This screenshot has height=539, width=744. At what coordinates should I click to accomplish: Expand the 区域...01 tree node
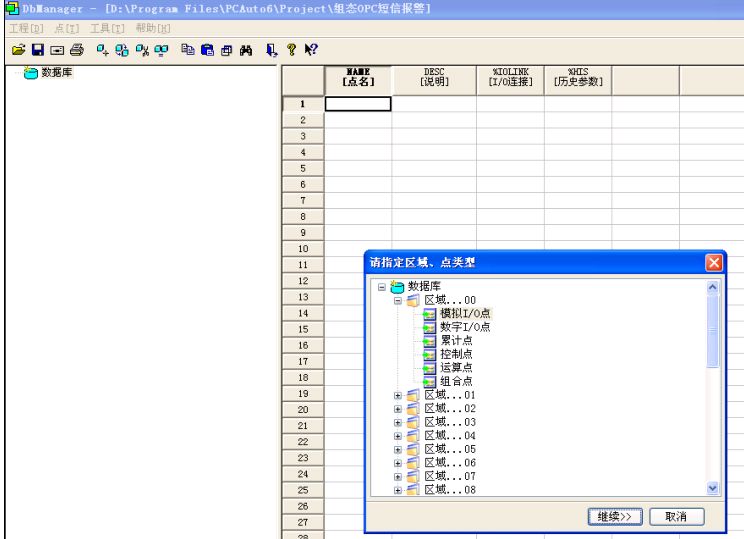[397, 395]
